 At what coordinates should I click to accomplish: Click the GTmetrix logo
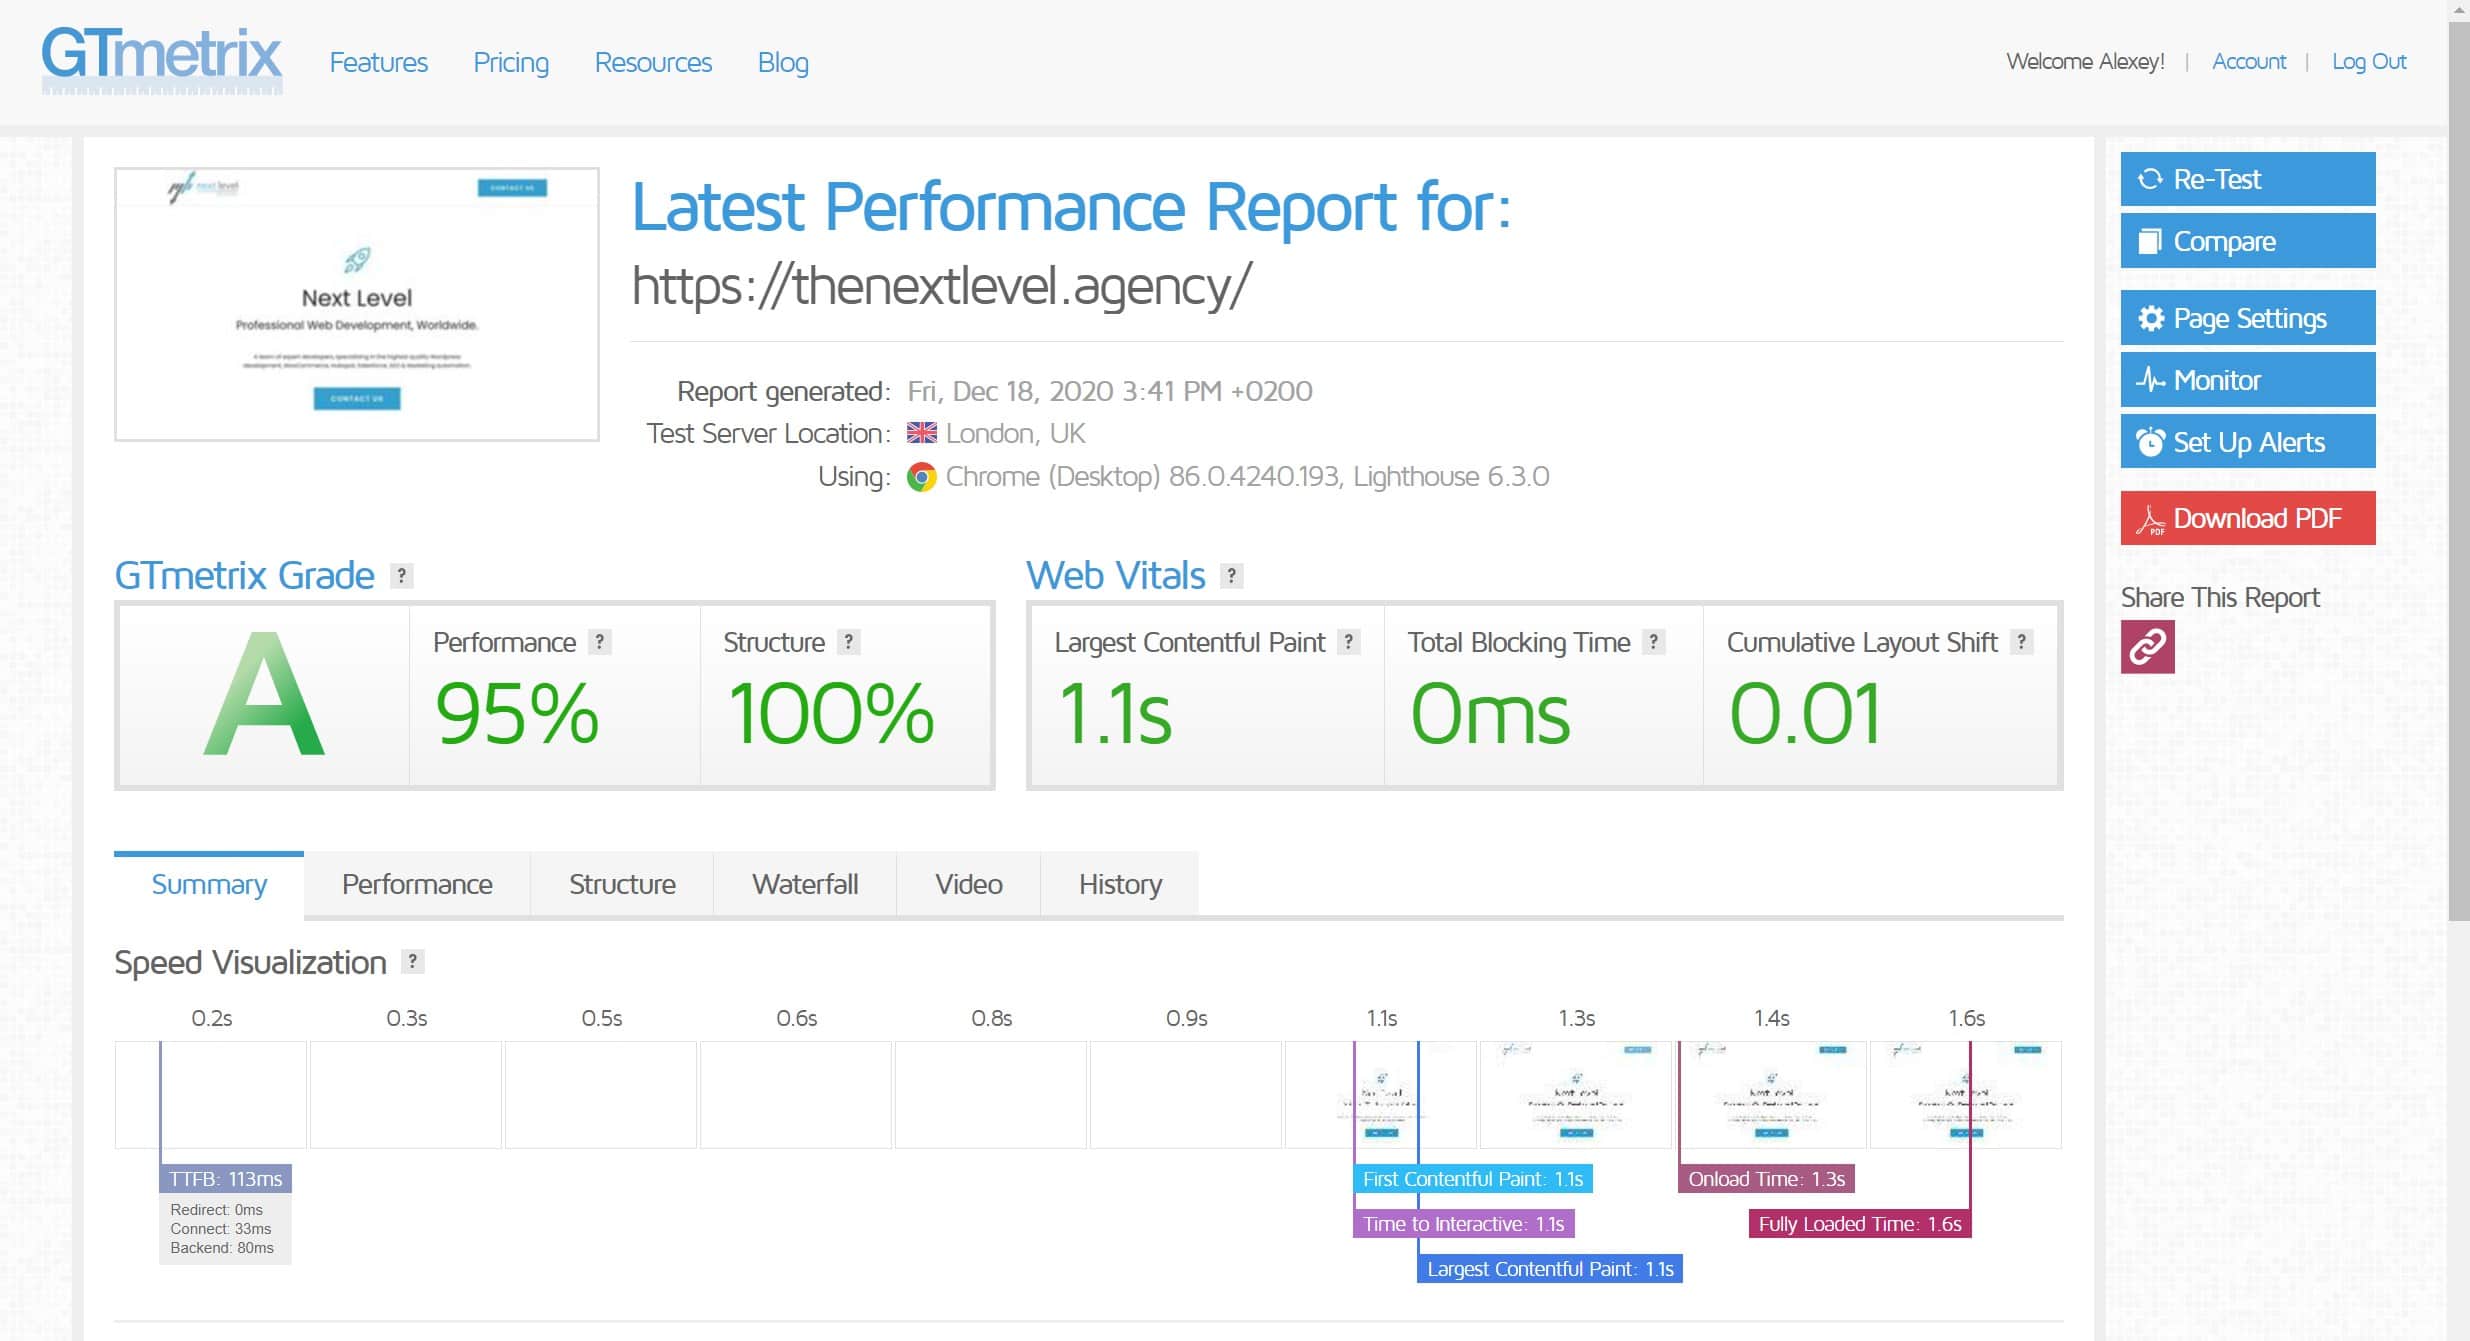click(x=161, y=59)
